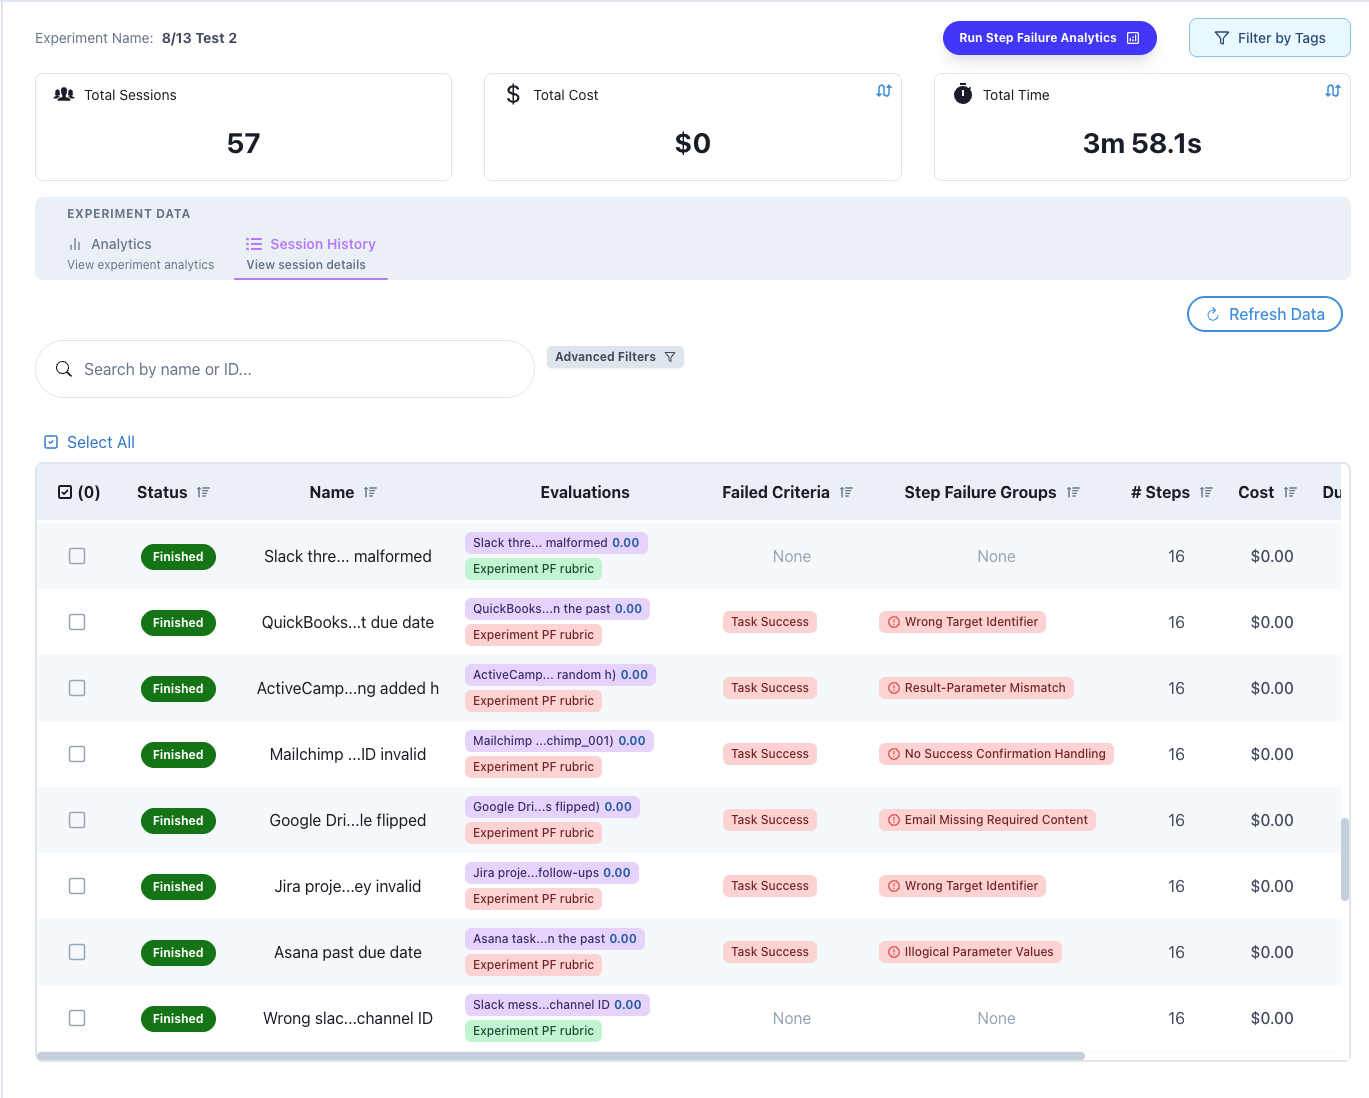Screen dimensions: 1369x1098
Task: Click the Total Cost swap icon
Action: [x=884, y=91]
